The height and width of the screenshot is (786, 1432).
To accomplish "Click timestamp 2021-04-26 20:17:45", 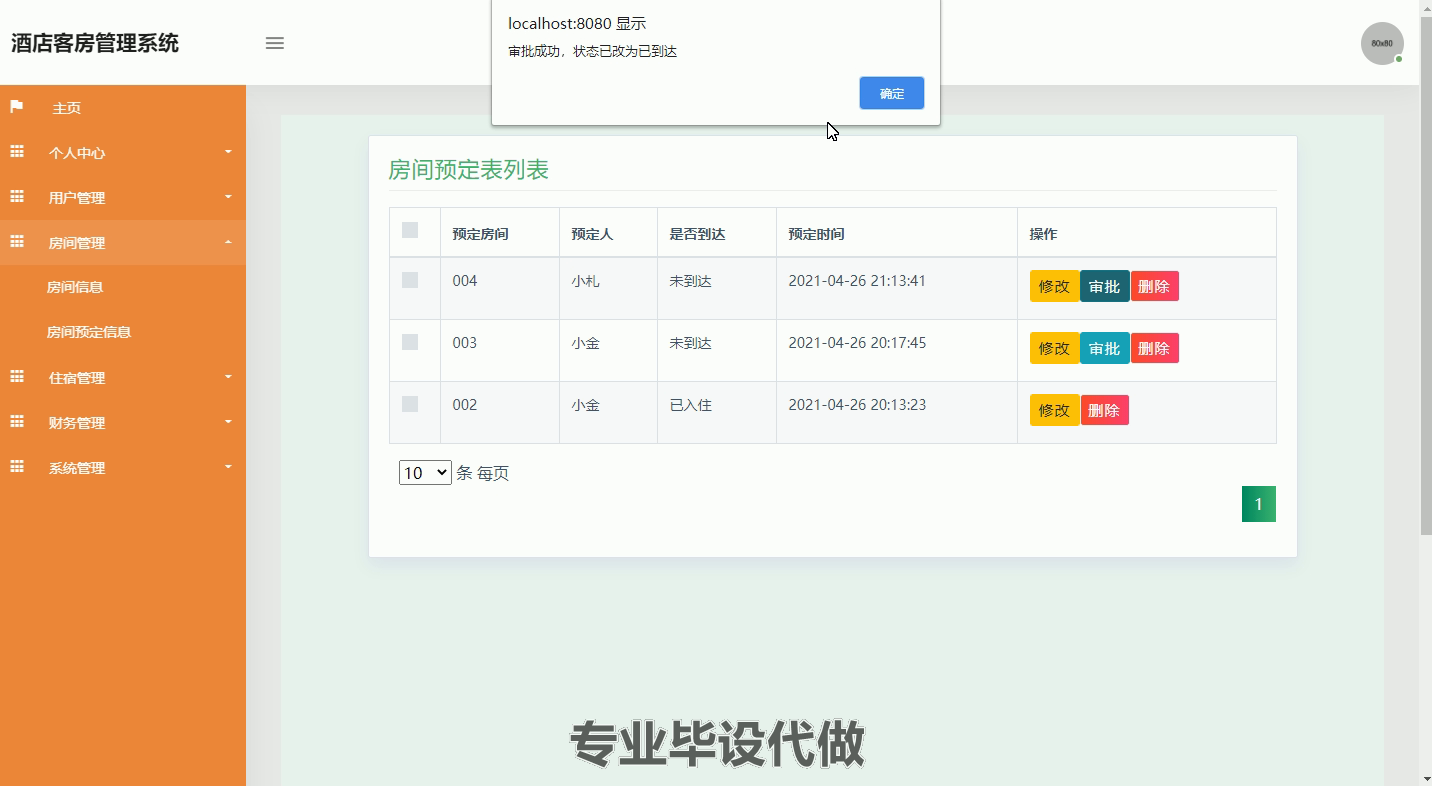I will [857, 343].
